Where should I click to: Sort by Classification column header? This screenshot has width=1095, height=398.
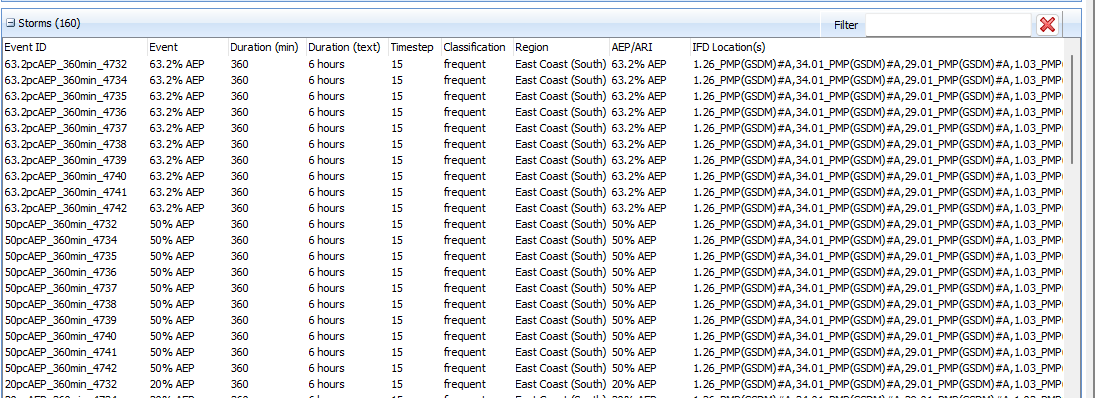click(477, 47)
